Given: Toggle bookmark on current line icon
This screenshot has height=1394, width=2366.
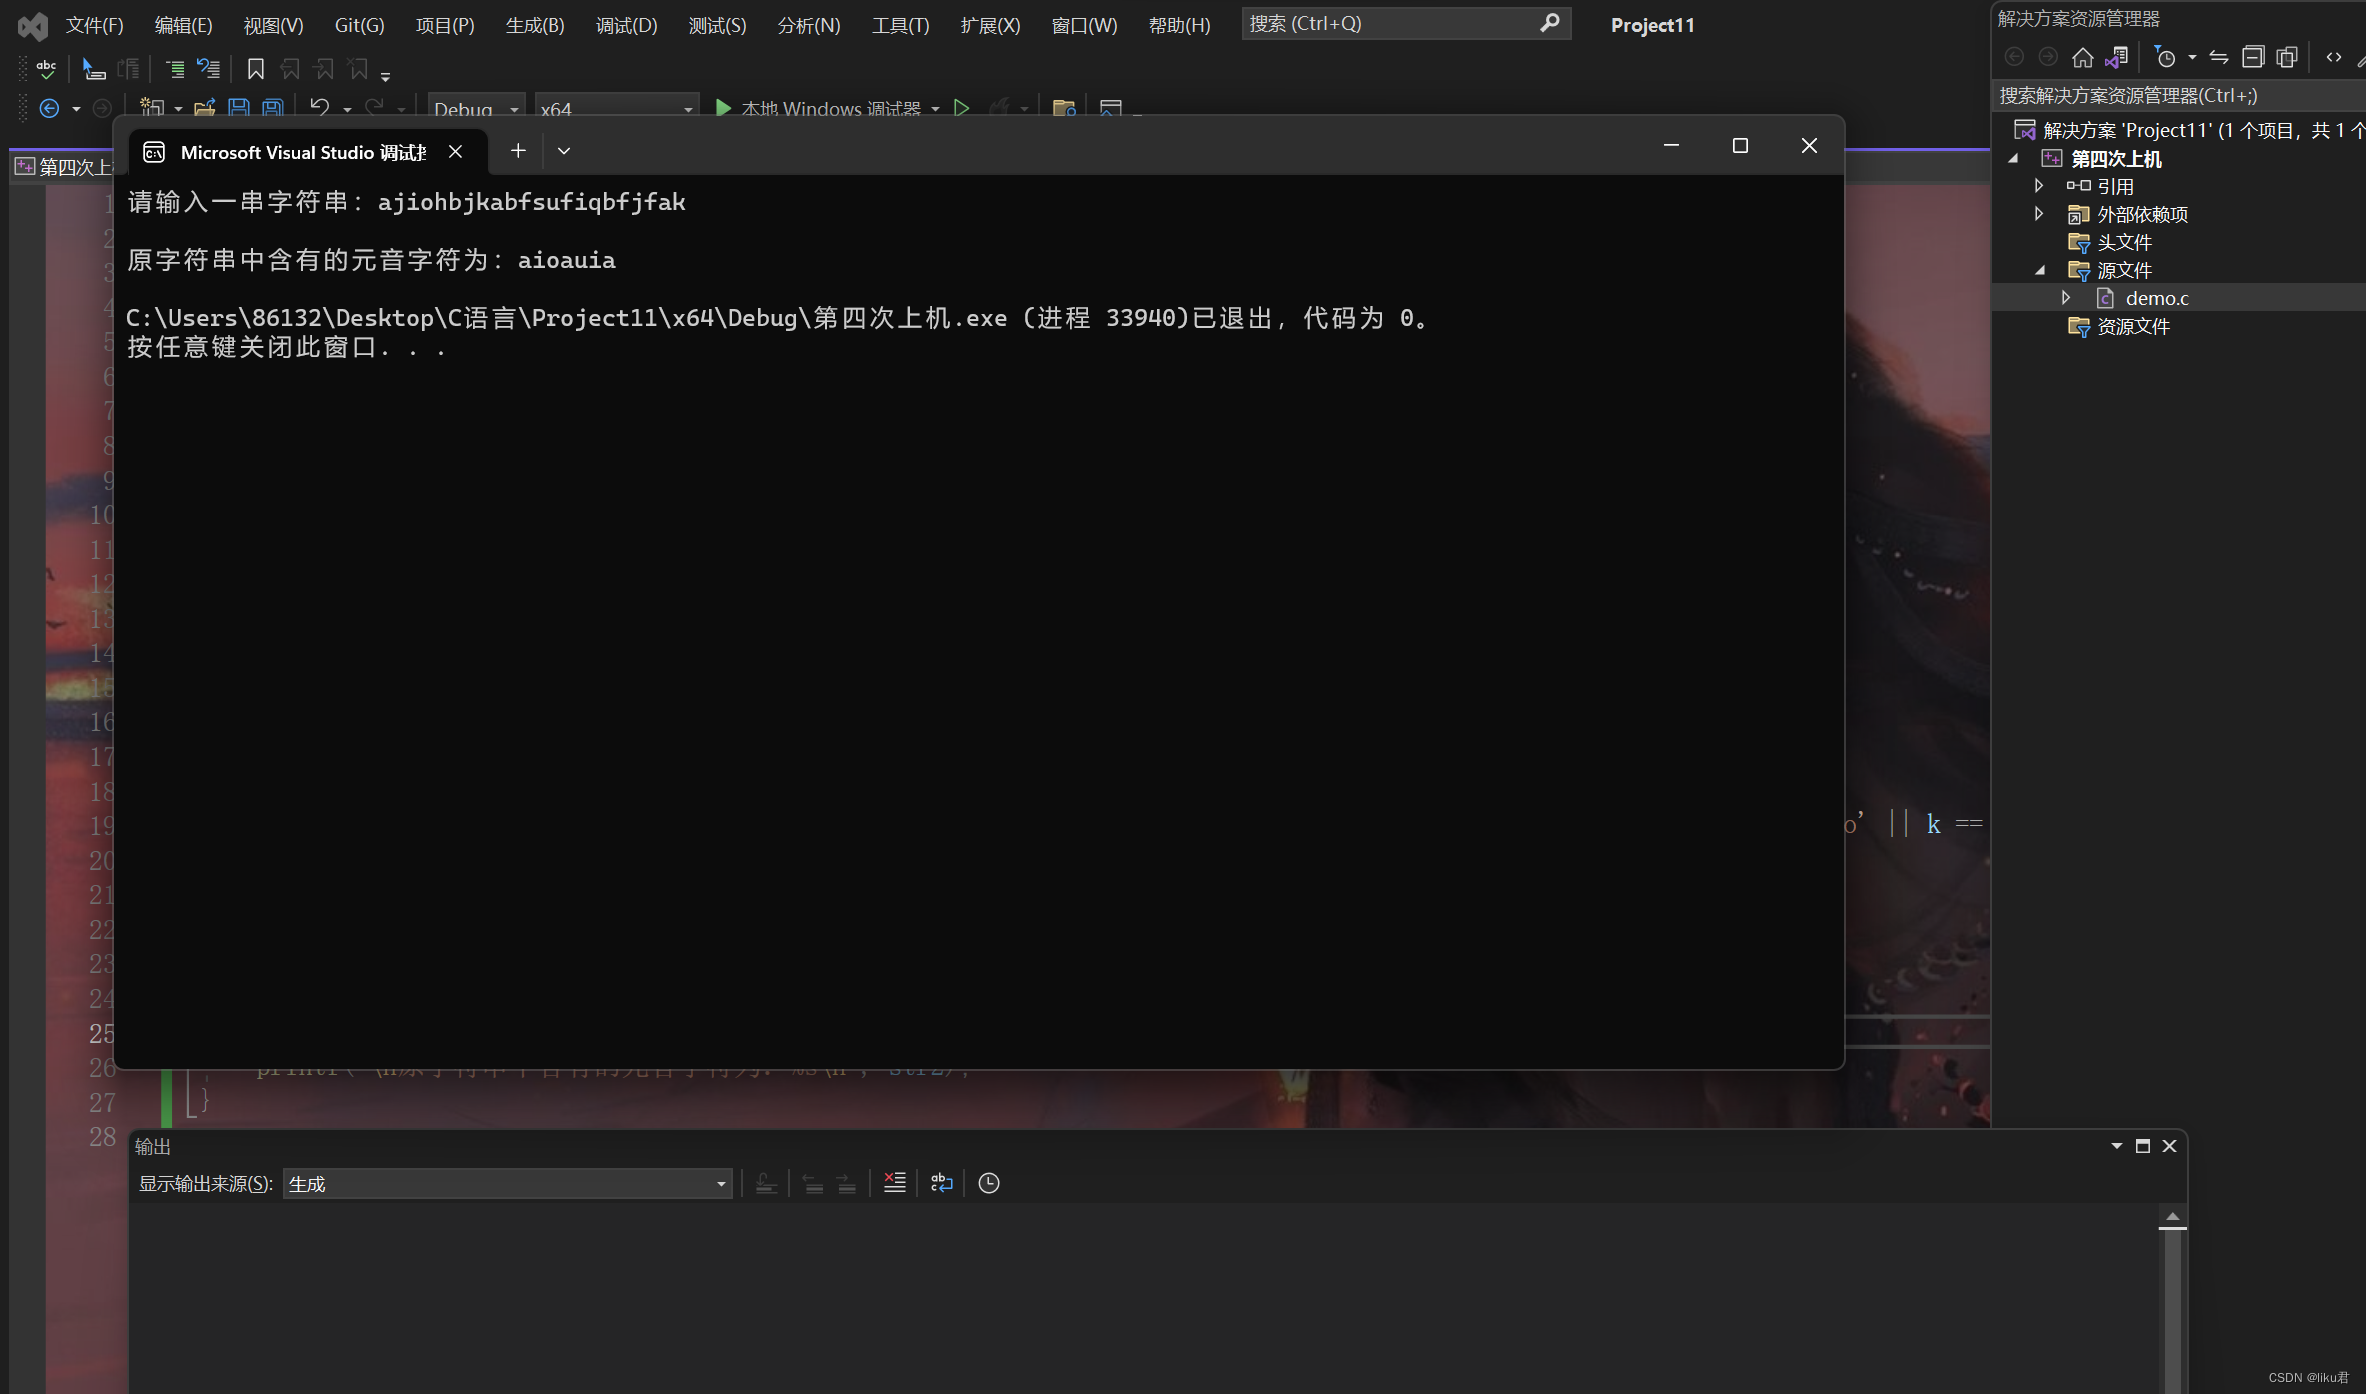Looking at the screenshot, I should coord(255,69).
